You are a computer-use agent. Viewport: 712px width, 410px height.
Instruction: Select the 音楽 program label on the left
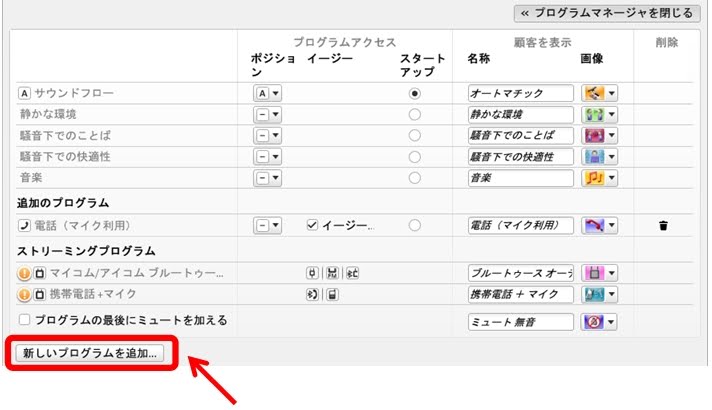pos(31,178)
